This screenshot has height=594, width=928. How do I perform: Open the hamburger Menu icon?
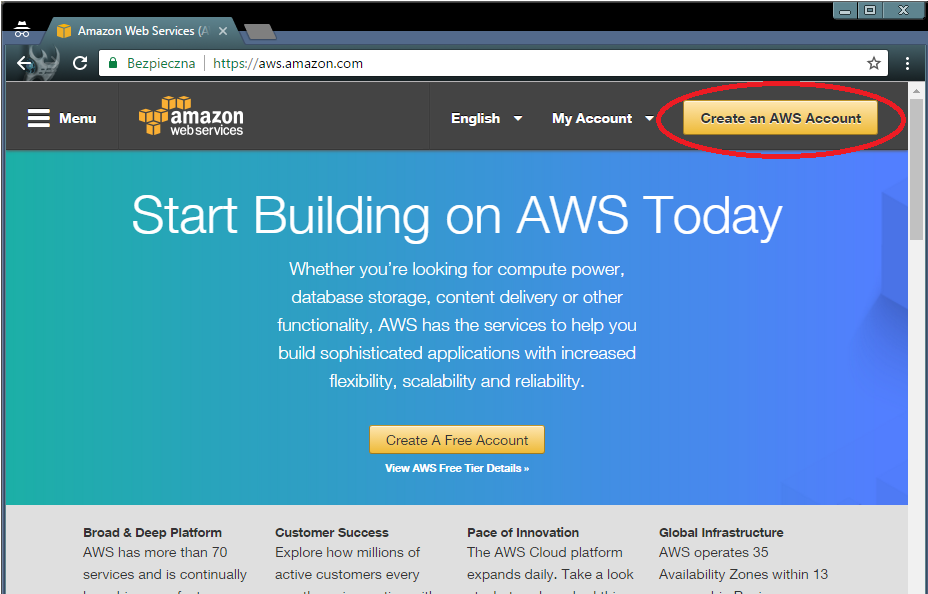pyautogui.click(x=39, y=118)
